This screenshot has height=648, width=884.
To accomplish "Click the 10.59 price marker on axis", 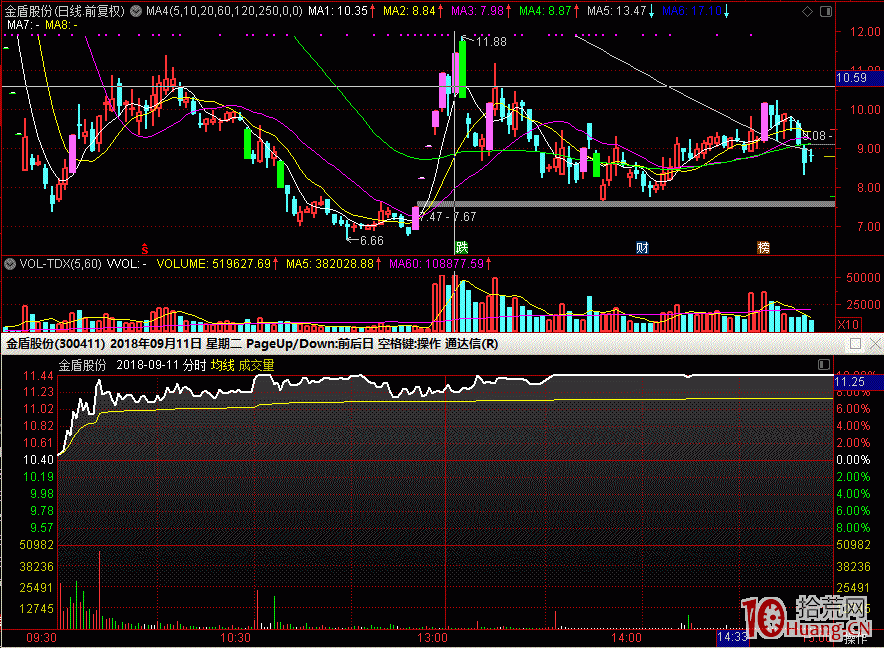I will [851, 77].
